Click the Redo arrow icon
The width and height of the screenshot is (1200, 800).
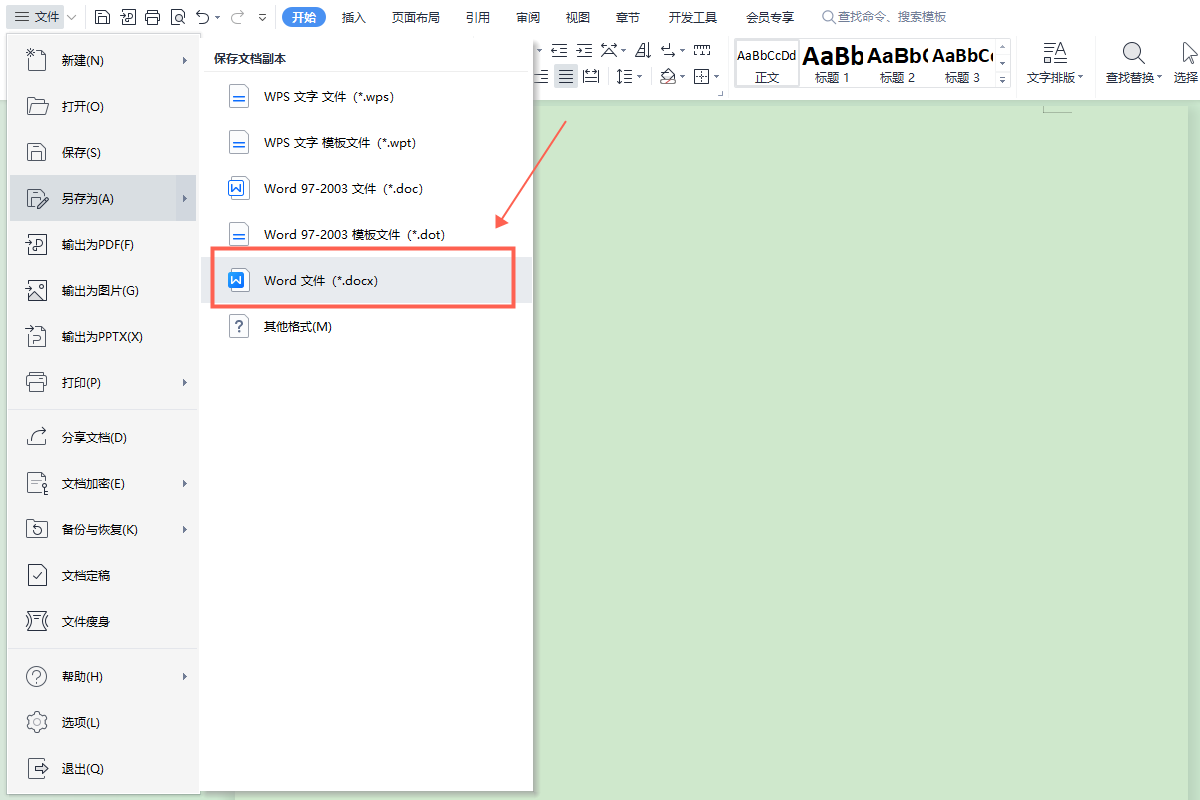(x=237, y=17)
